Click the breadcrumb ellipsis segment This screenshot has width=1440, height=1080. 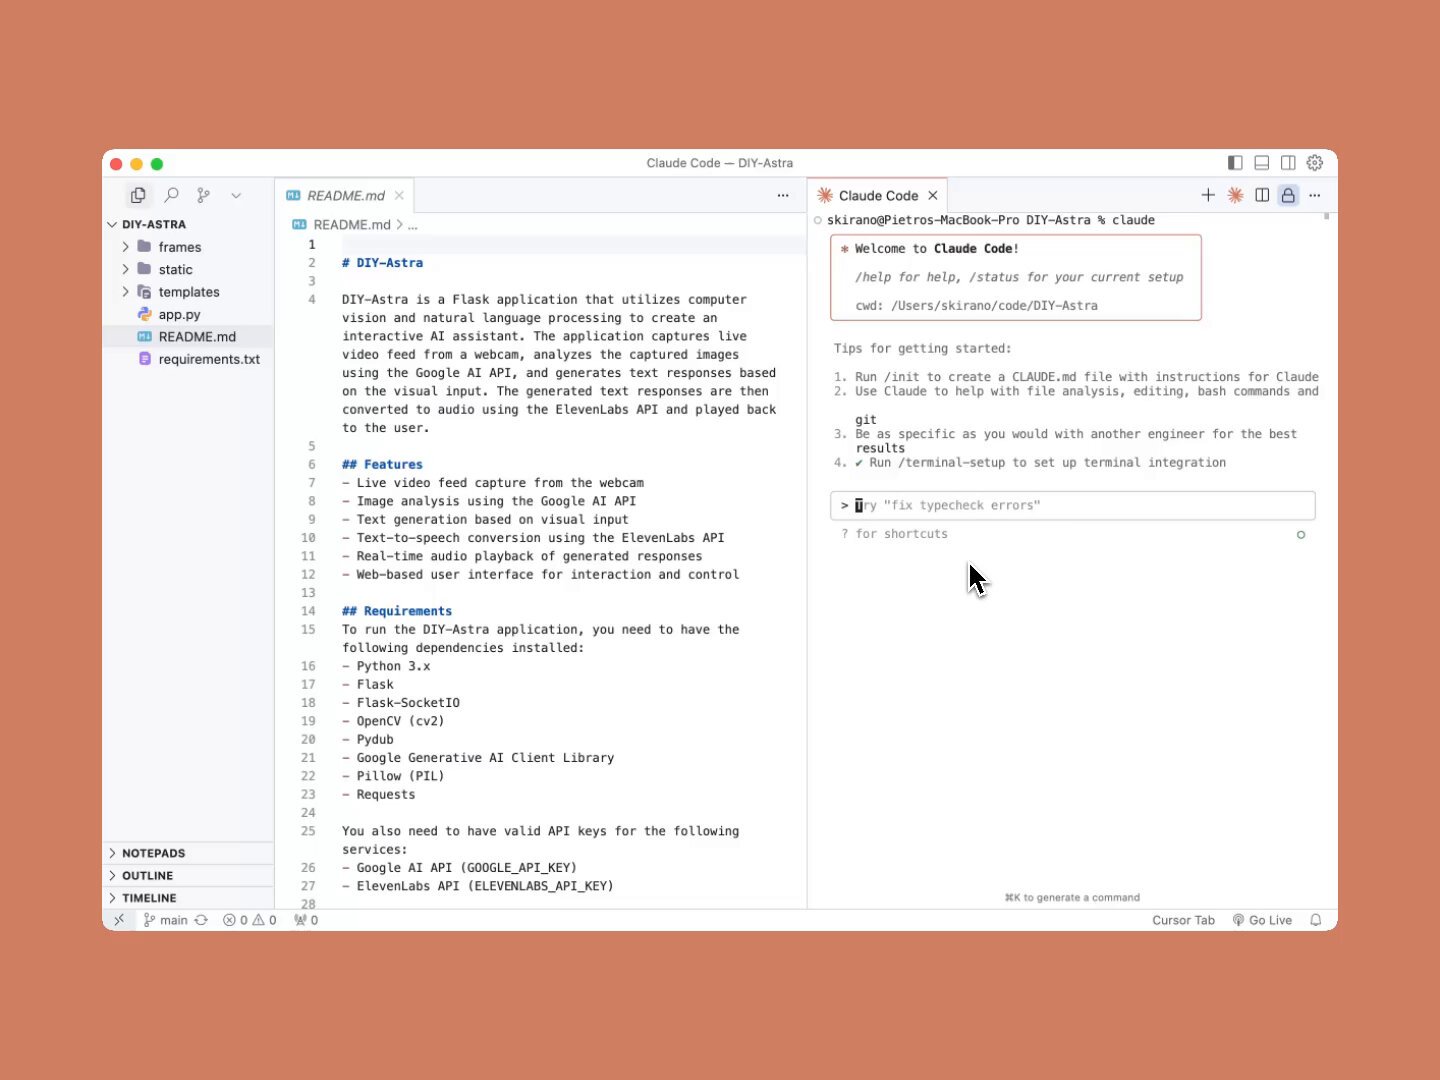pyautogui.click(x=412, y=226)
